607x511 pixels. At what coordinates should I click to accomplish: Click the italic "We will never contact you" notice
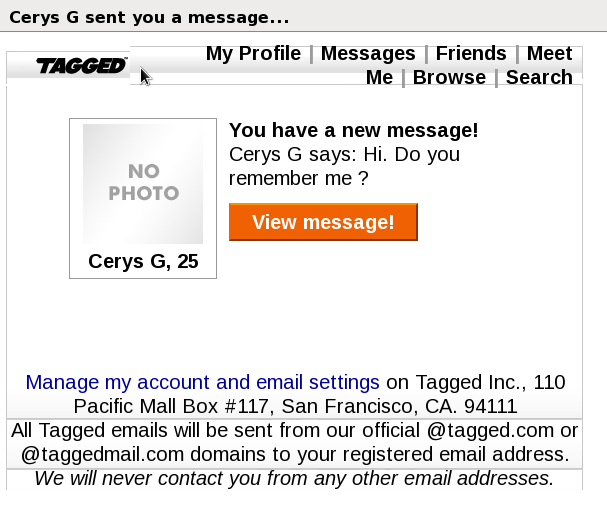pos(294,478)
